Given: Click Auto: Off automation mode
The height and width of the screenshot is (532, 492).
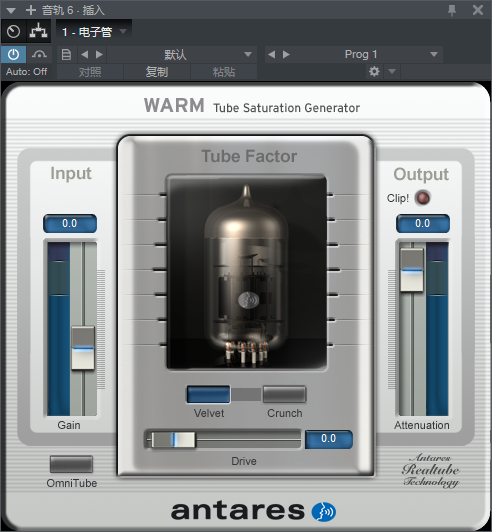Looking at the screenshot, I should (26, 72).
